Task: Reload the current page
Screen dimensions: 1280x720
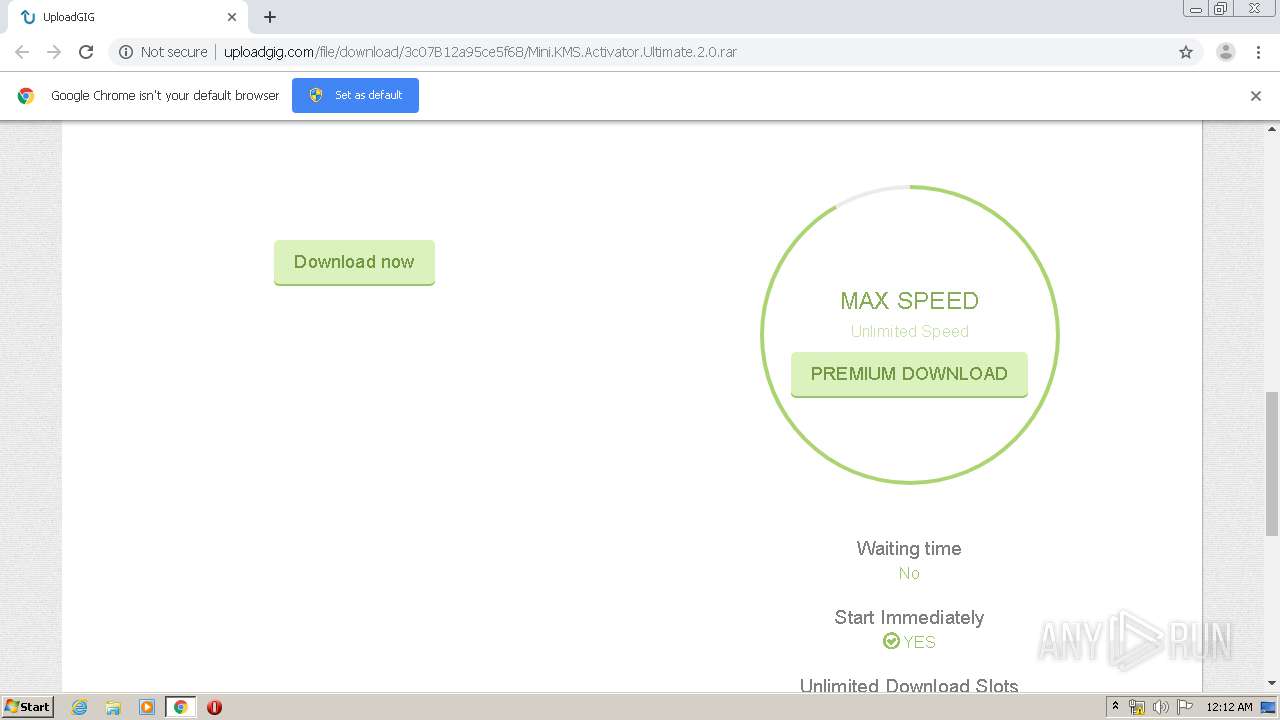Action: [x=86, y=52]
